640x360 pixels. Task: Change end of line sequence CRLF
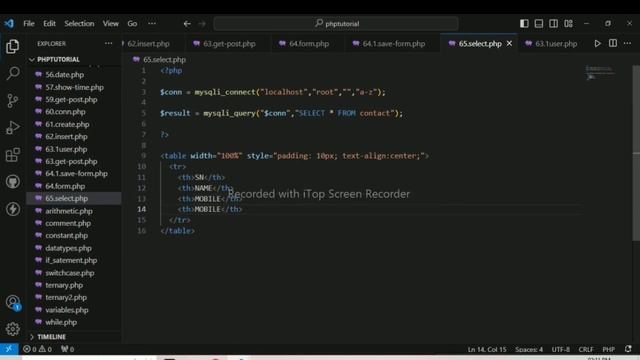[586, 349]
